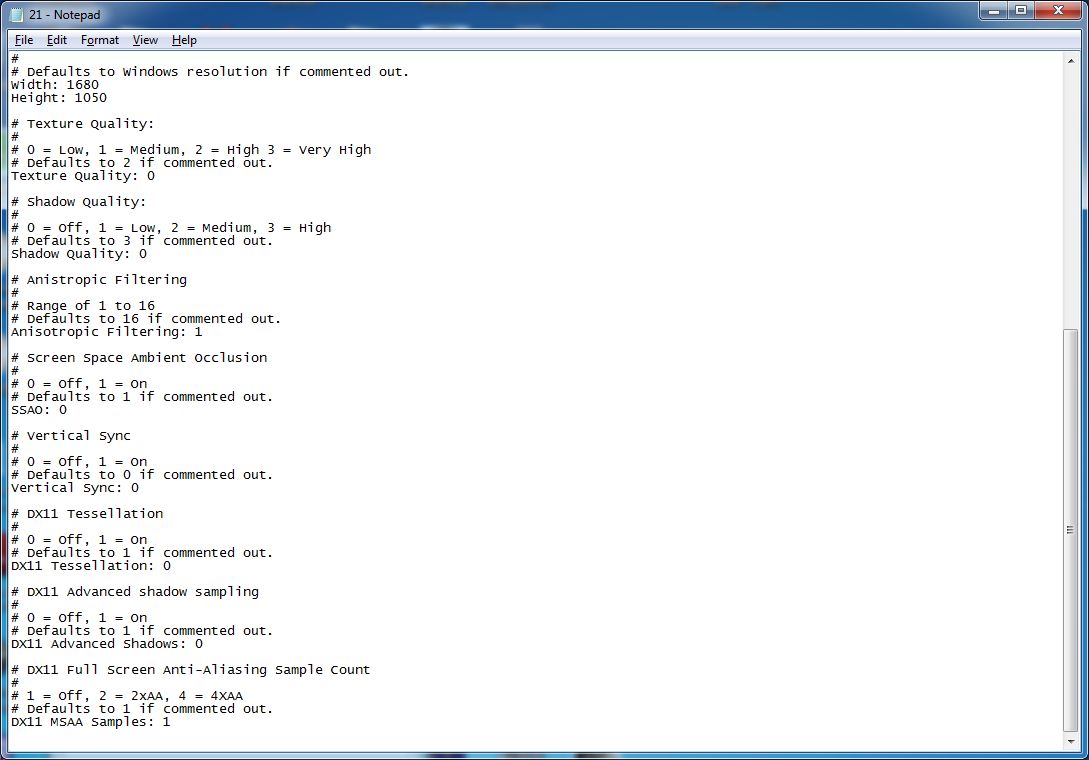Click the 'Anisotropic Filtering: 1' line

coord(106,331)
